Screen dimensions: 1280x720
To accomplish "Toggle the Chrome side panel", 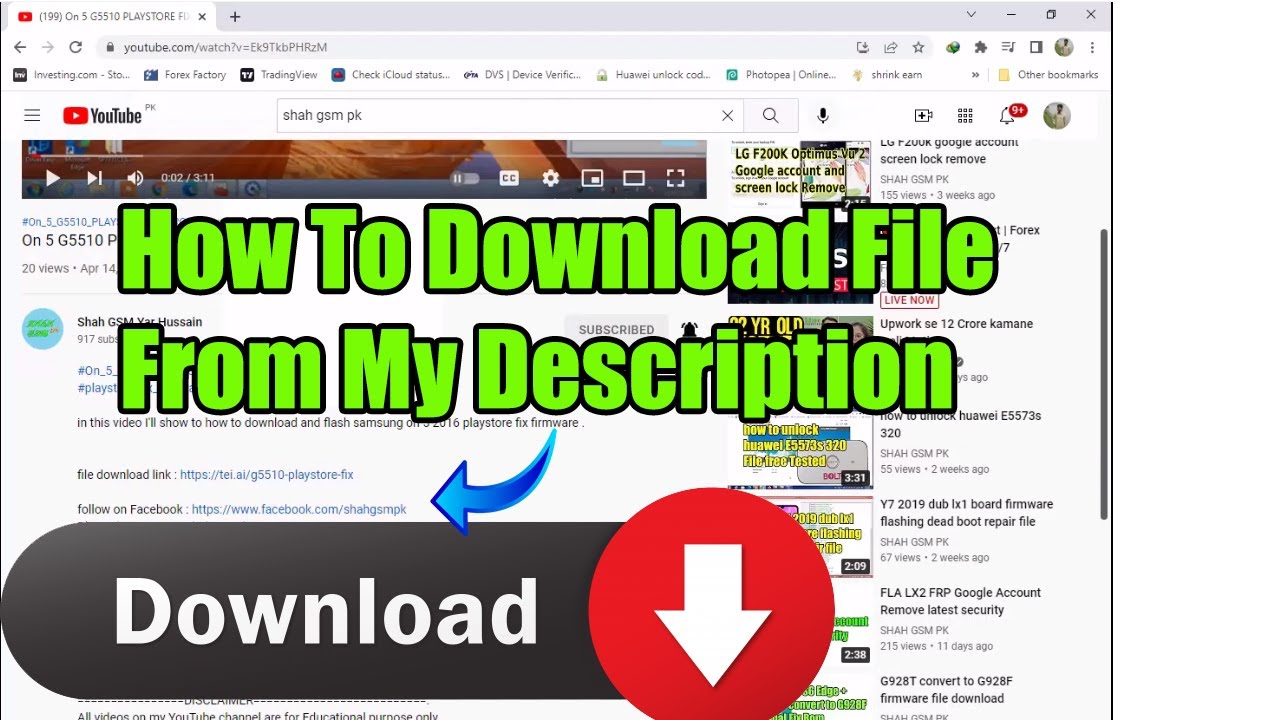I will click(x=1036, y=47).
